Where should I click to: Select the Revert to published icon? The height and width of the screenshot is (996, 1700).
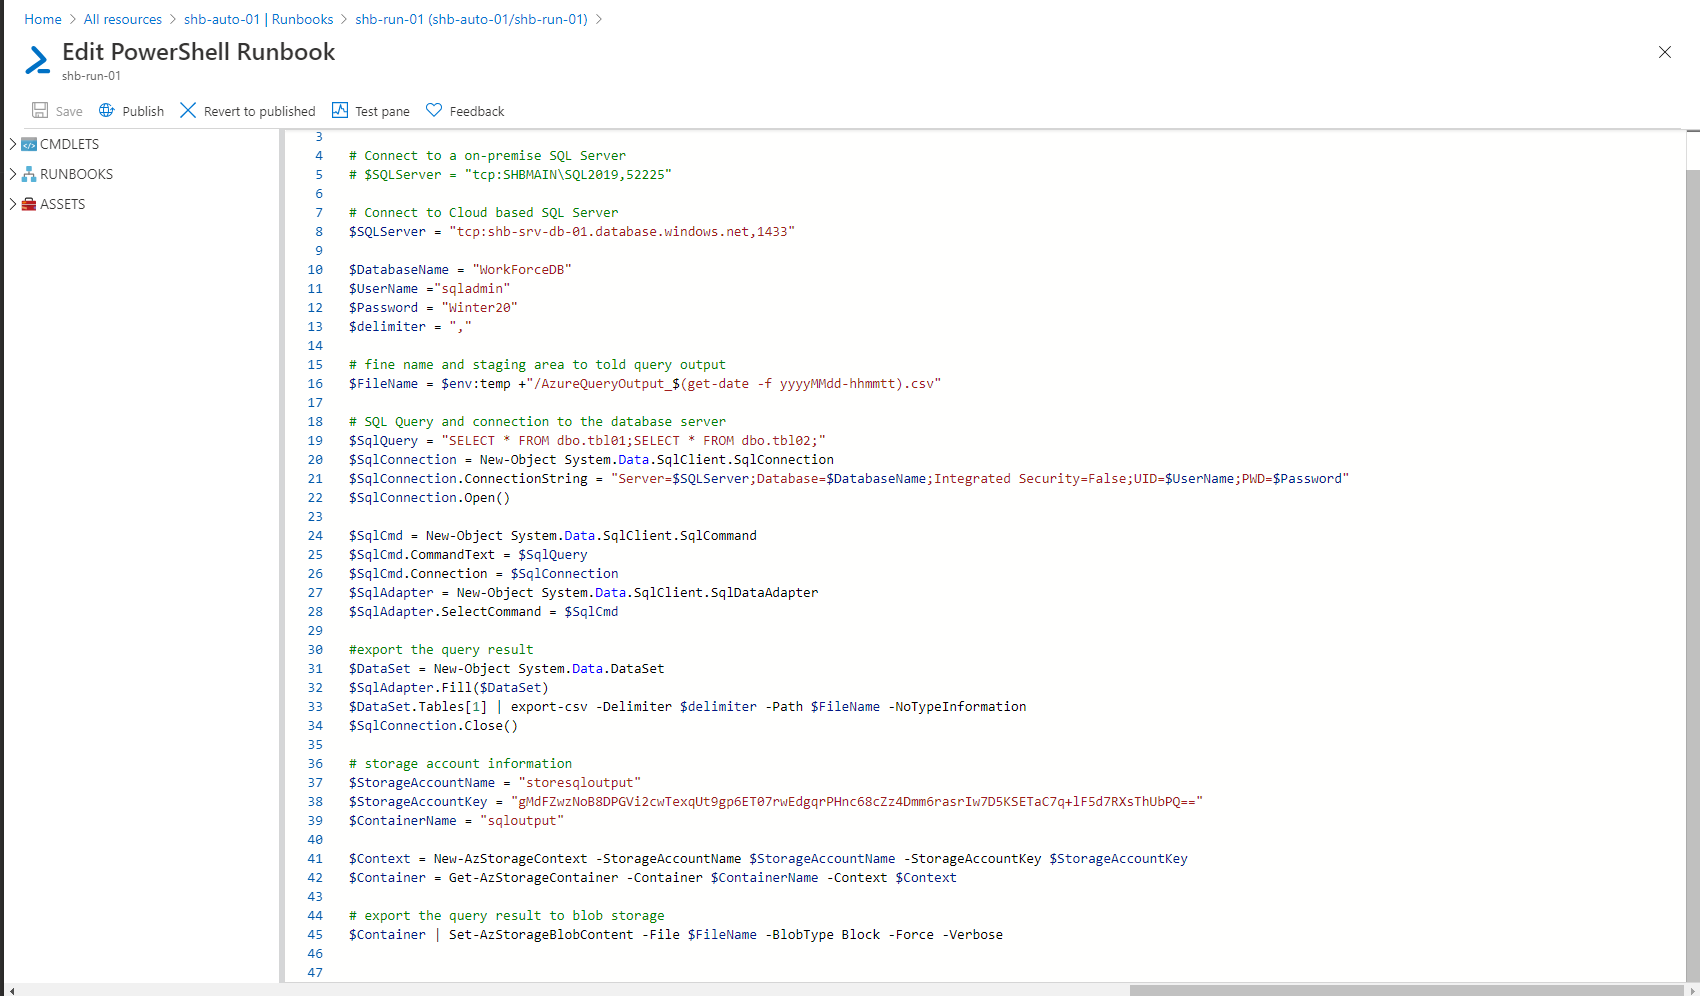coord(188,110)
